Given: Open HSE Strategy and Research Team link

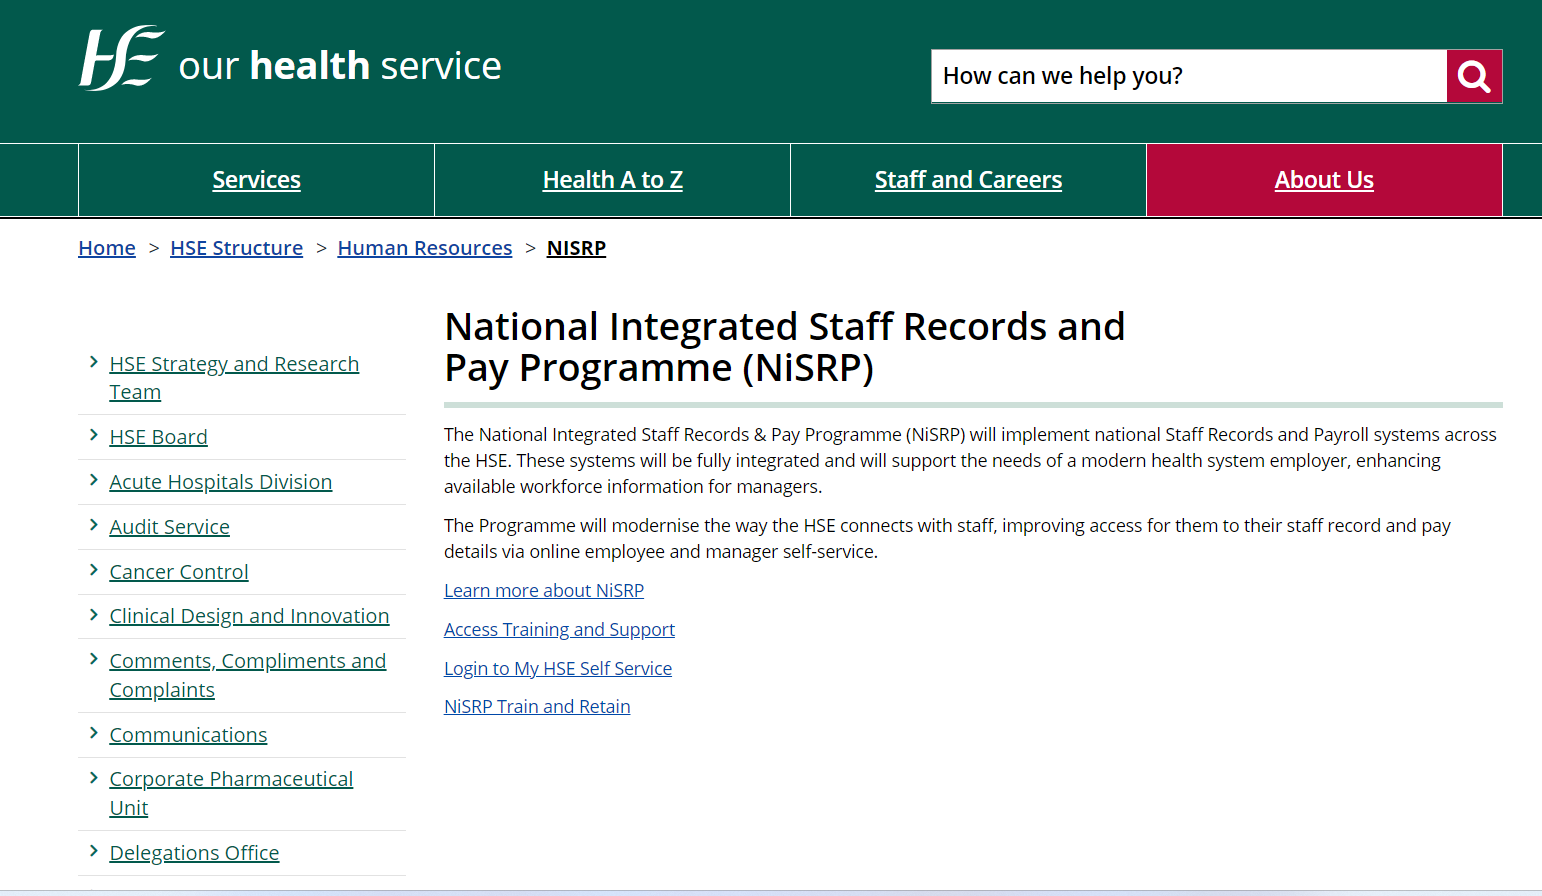Looking at the screenshot, I should [234, 378].
